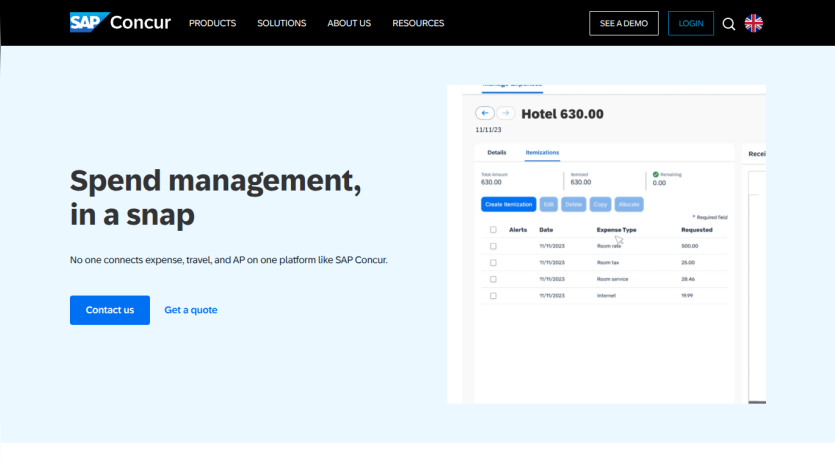The height and width of the screenshot is (469, 835).
Task: Click the 500.00 requested amount
Action: pyautogui.click(x=690, y=246)
